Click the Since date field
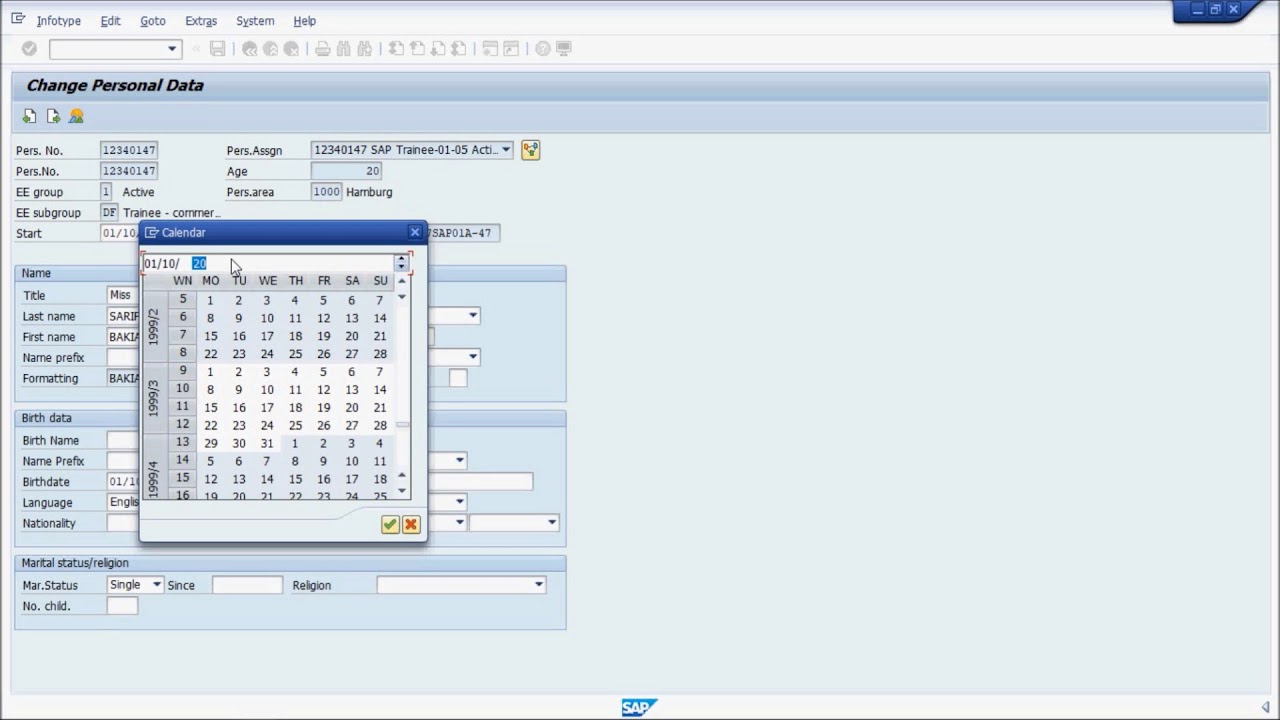The height and width of the screenshot is (720, 1280). pos(247,585)
